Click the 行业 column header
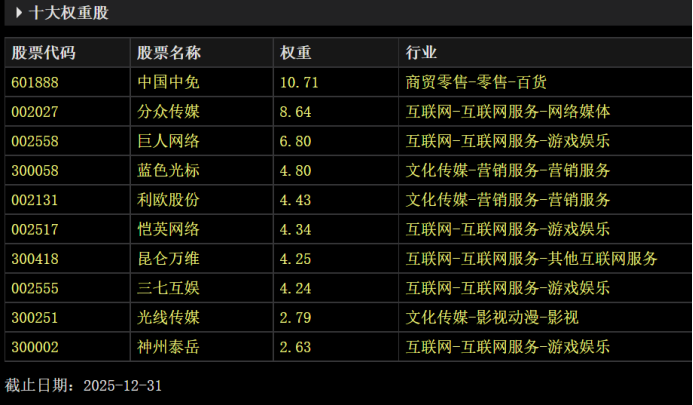The image size is (693, 405). point(421,53)
